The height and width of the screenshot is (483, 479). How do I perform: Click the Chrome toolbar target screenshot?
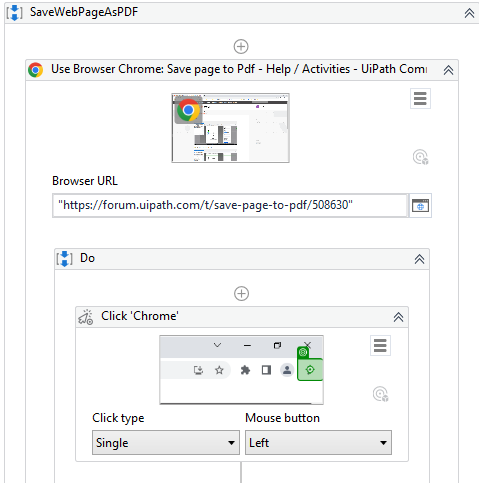[x=241, y=370]
